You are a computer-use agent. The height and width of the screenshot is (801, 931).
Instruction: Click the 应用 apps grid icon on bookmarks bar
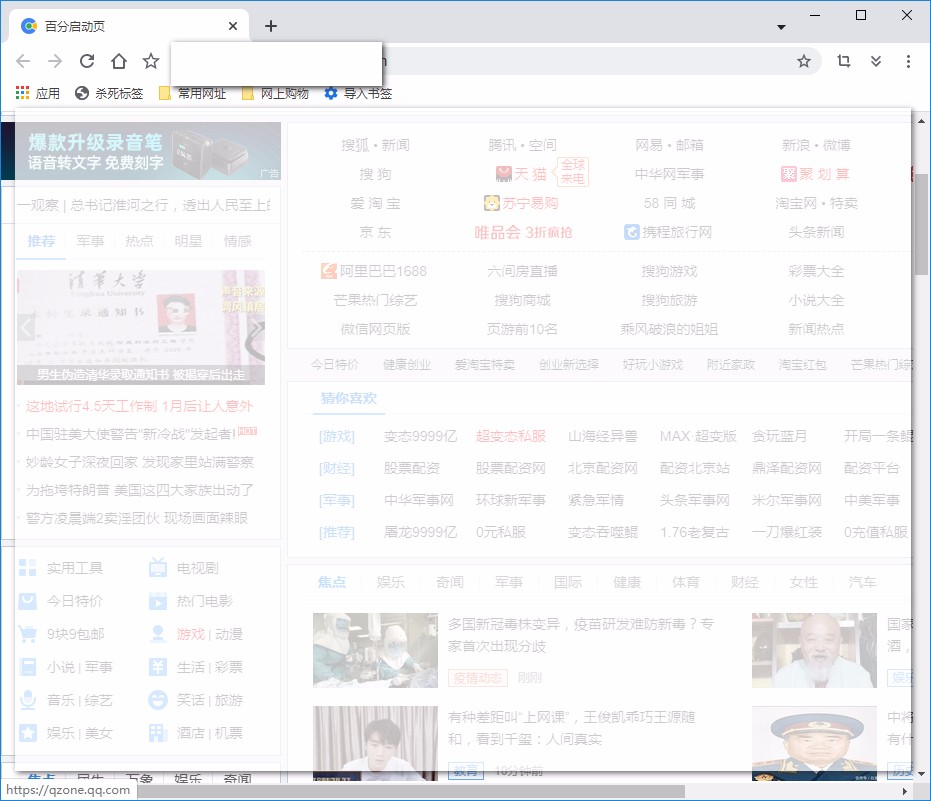click(22, 92)
